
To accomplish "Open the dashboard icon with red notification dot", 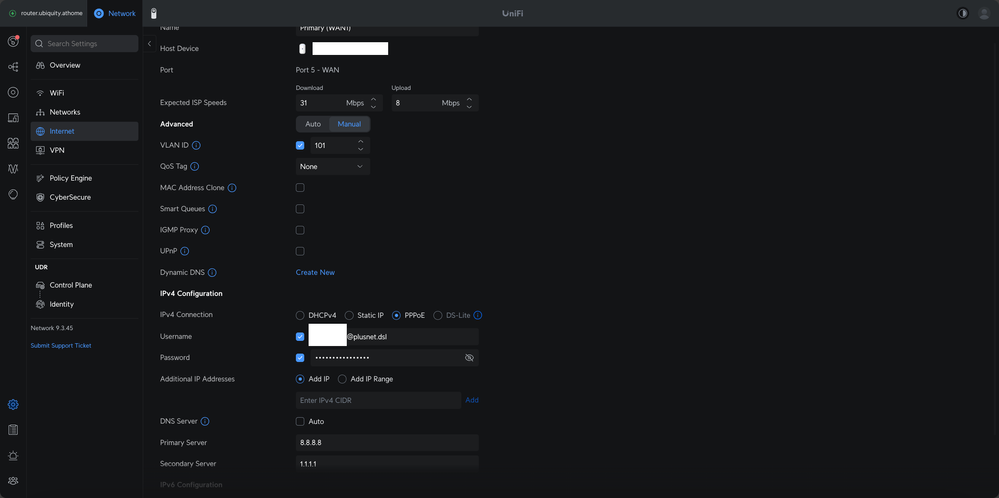I will [13, 42].
